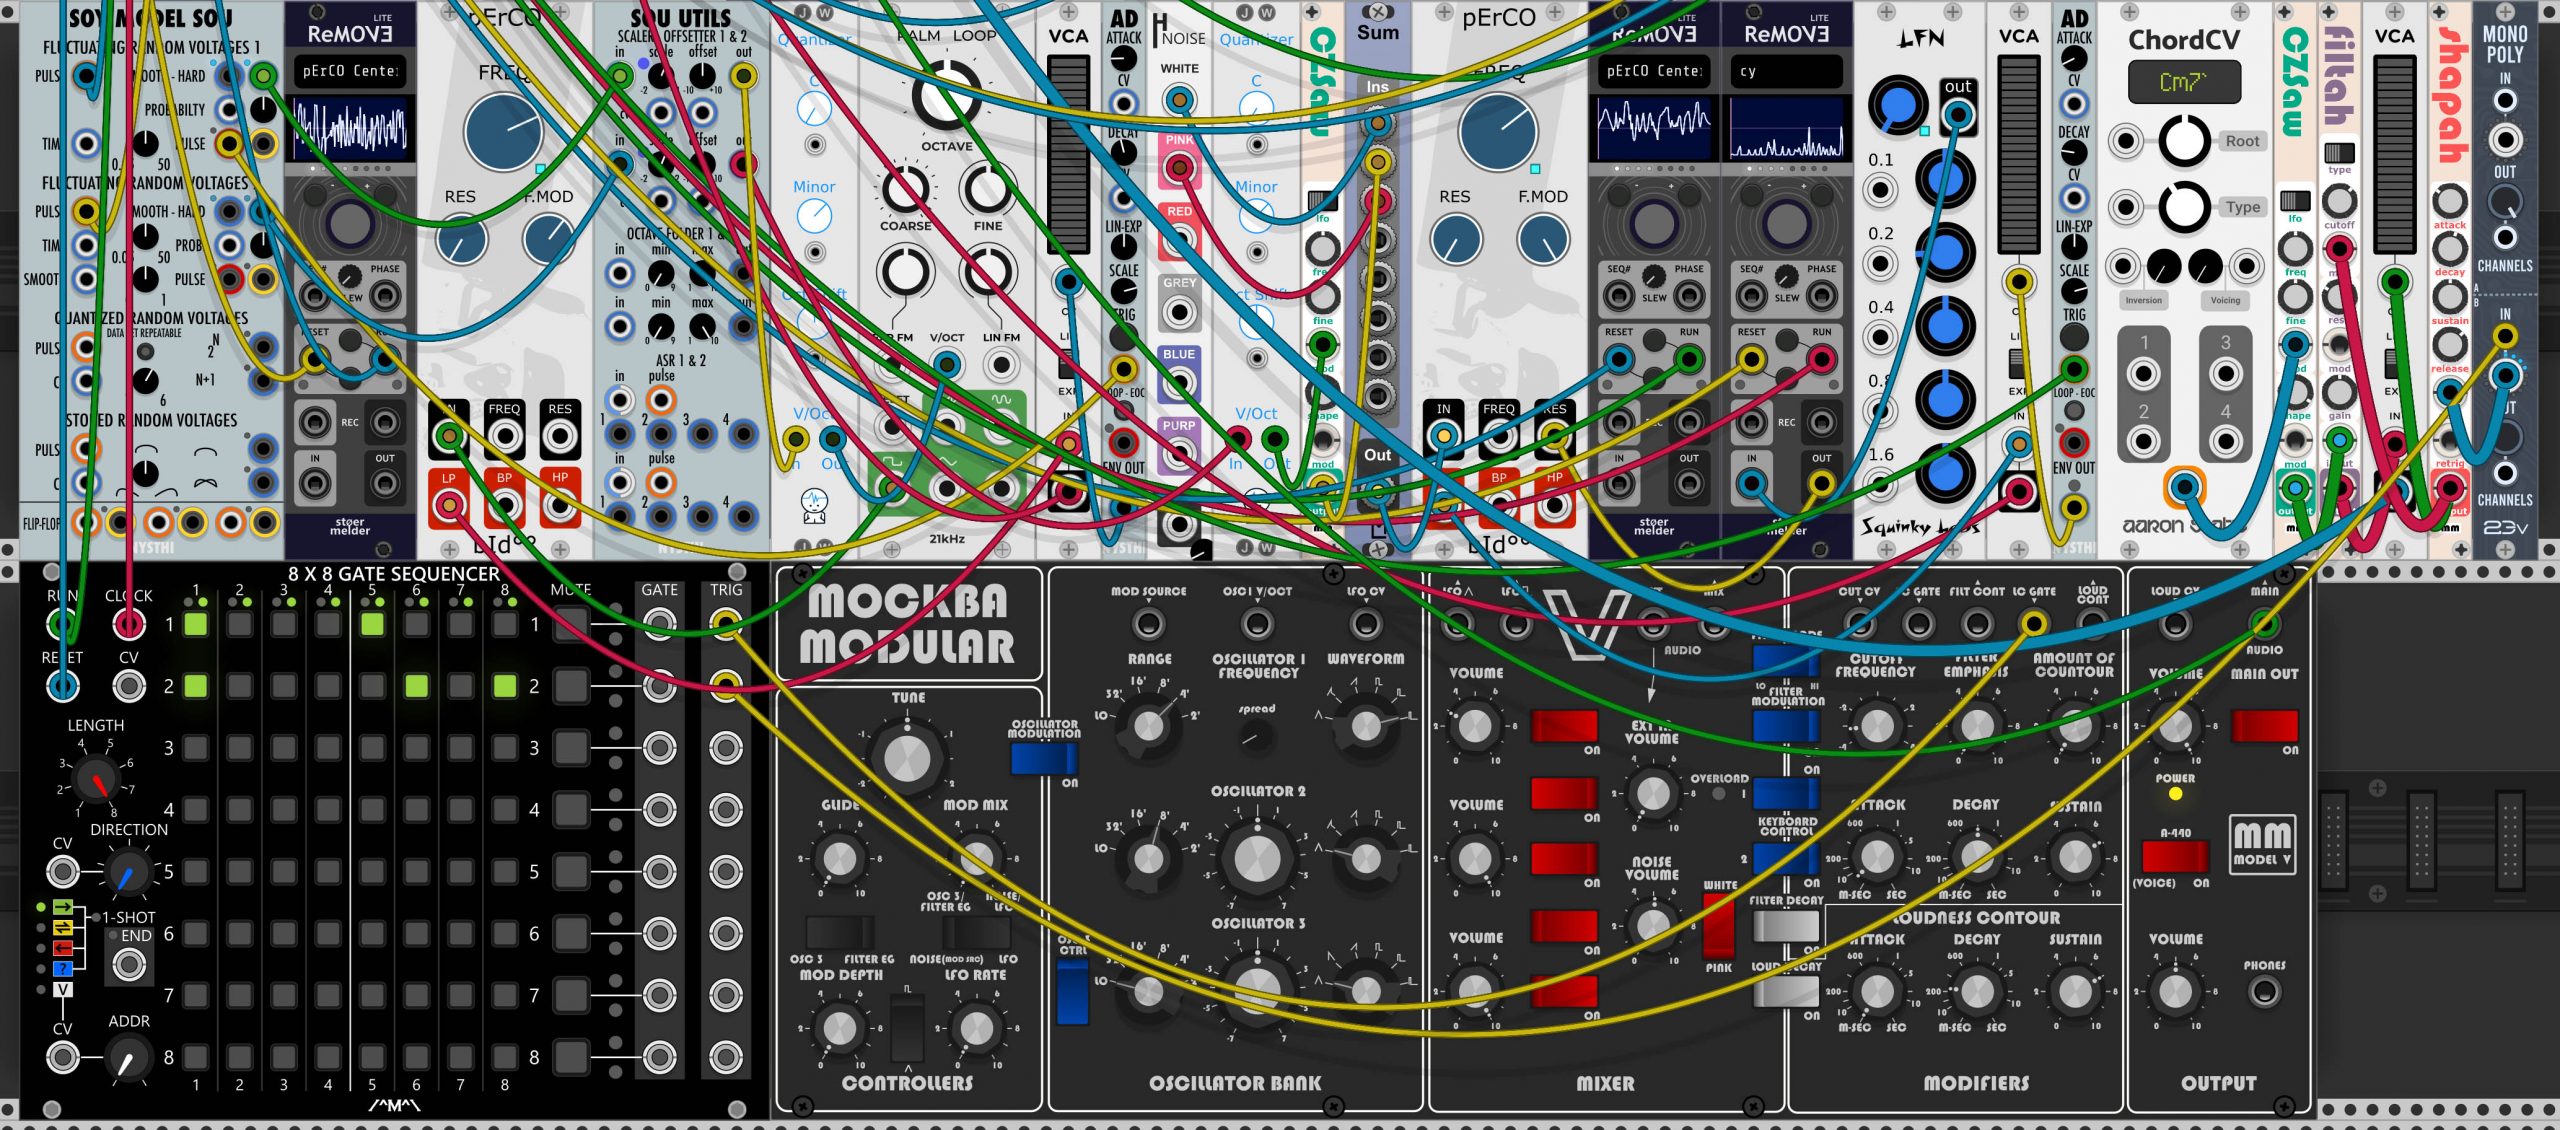
Task: Click the sequencer LENGTH knob
Action: (x=97, y=782)
